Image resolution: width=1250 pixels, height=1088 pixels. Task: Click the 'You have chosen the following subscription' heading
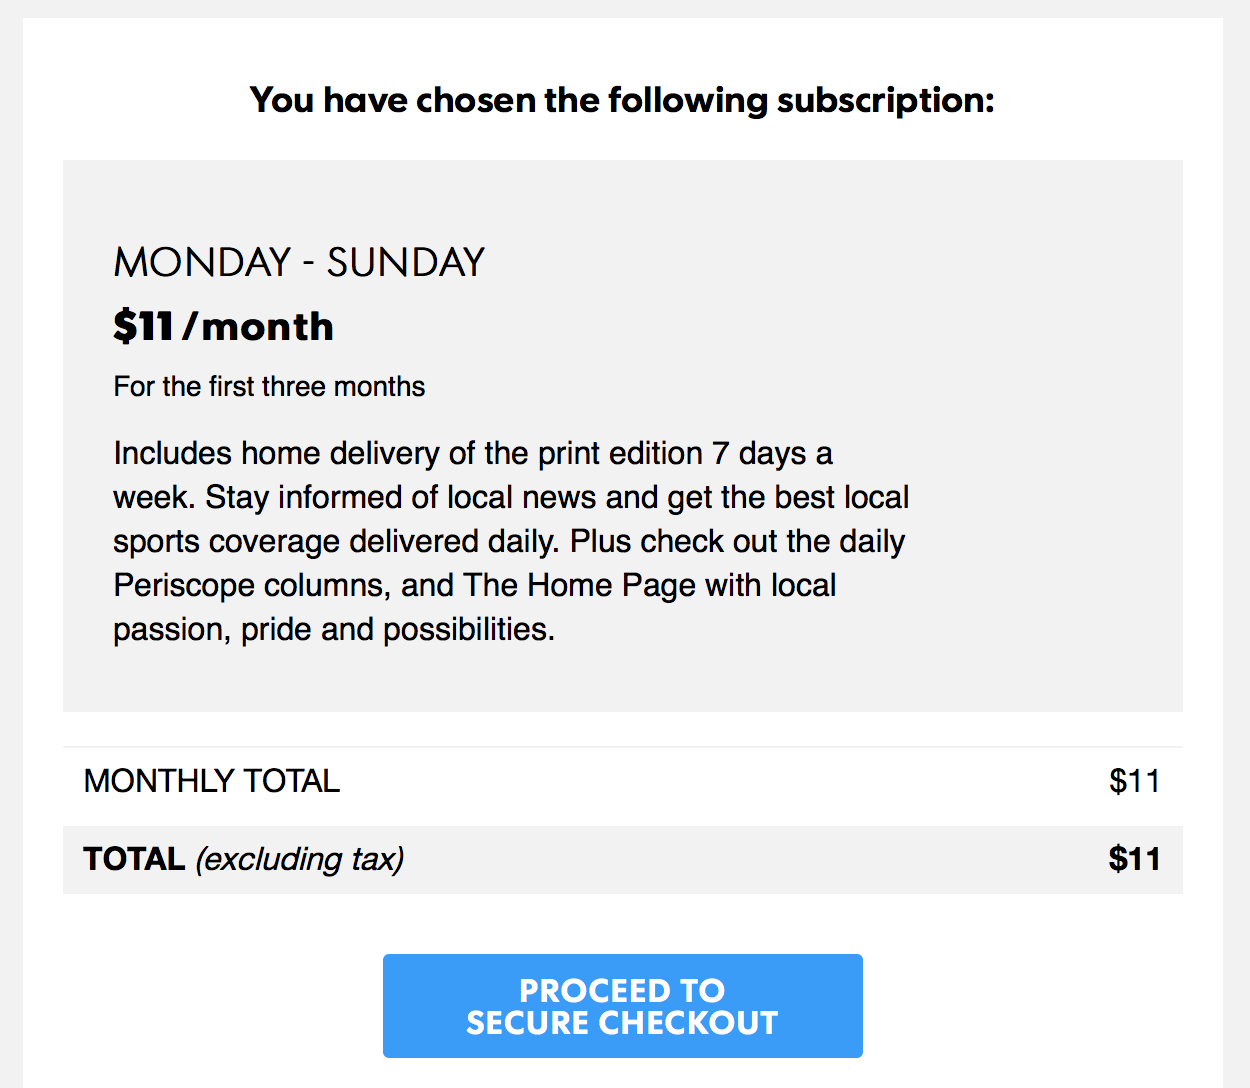point(622,100)
